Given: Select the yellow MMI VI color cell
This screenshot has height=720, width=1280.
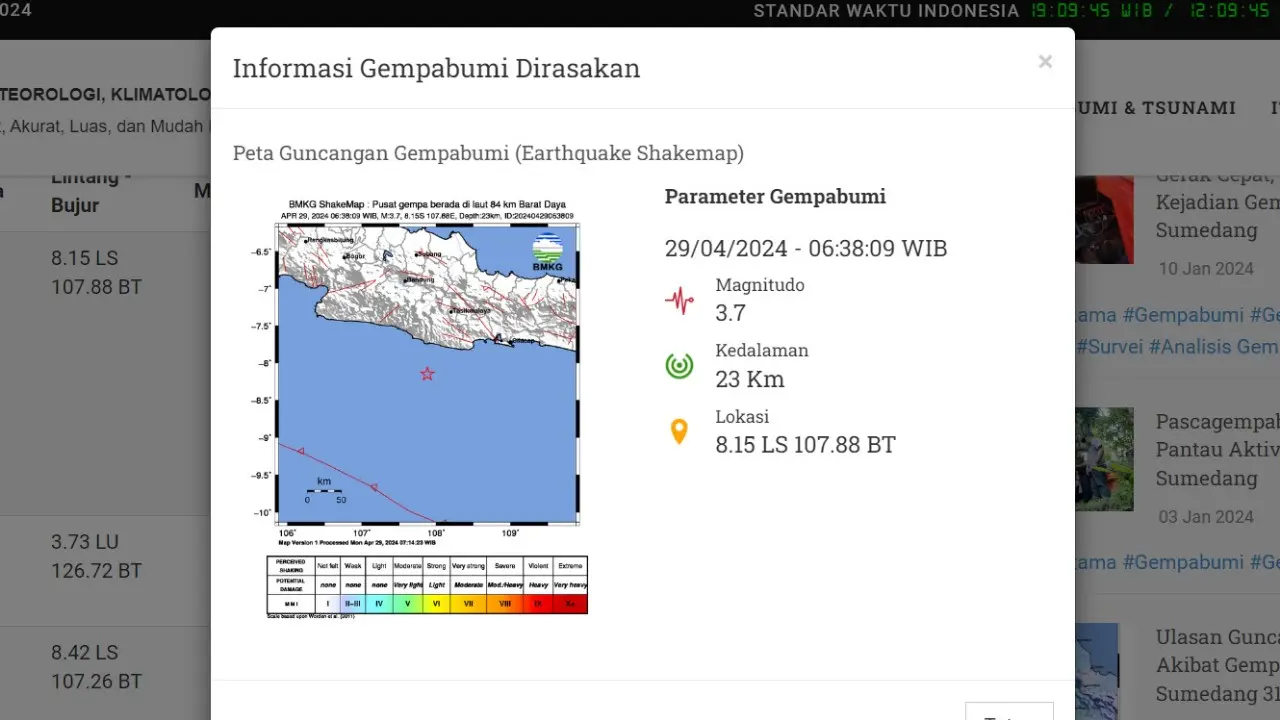Looking at the screenshot, I should tap(436, 604).
